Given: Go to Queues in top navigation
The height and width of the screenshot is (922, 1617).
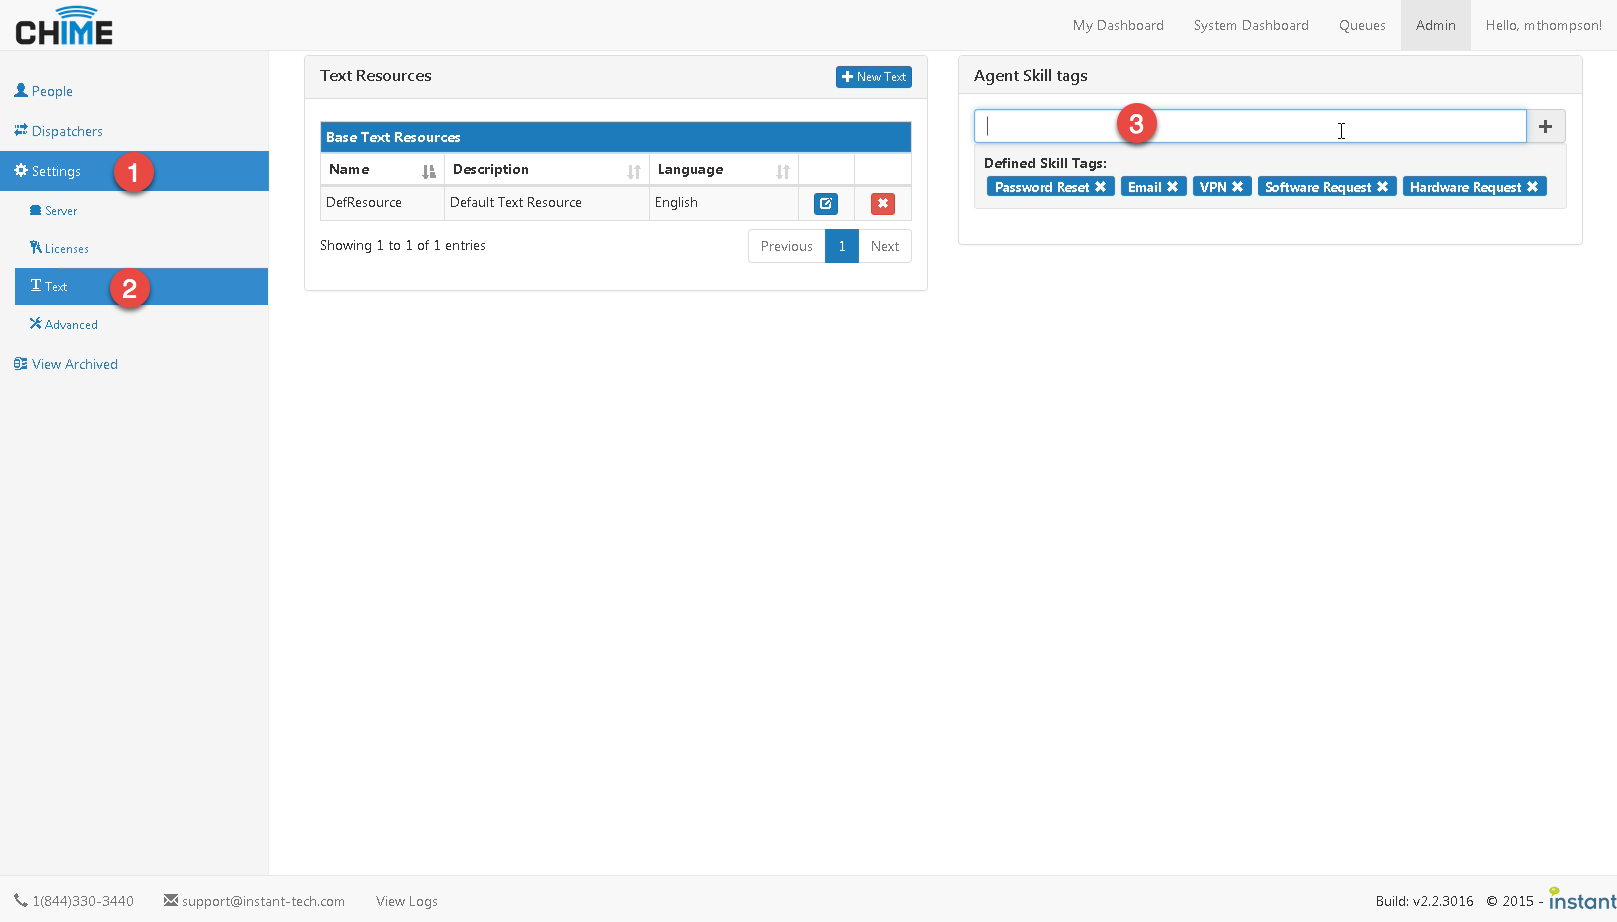Looking at the screenshot, I should [x=1362, y=25].
